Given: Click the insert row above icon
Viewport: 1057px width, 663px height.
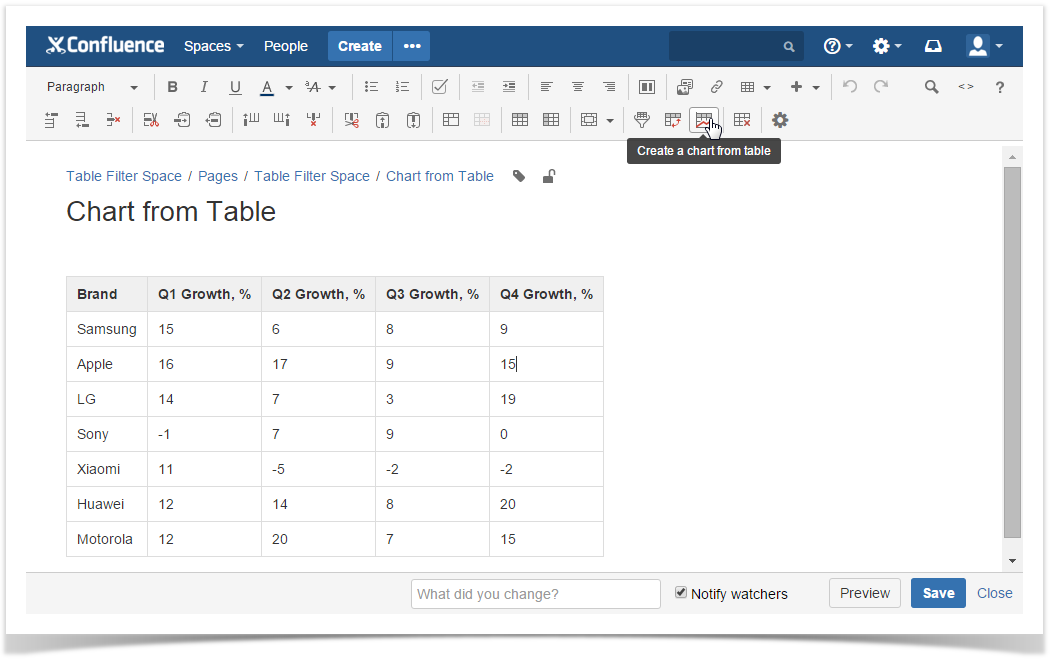Looking at the screenshot, I should (x=51, y=121).
